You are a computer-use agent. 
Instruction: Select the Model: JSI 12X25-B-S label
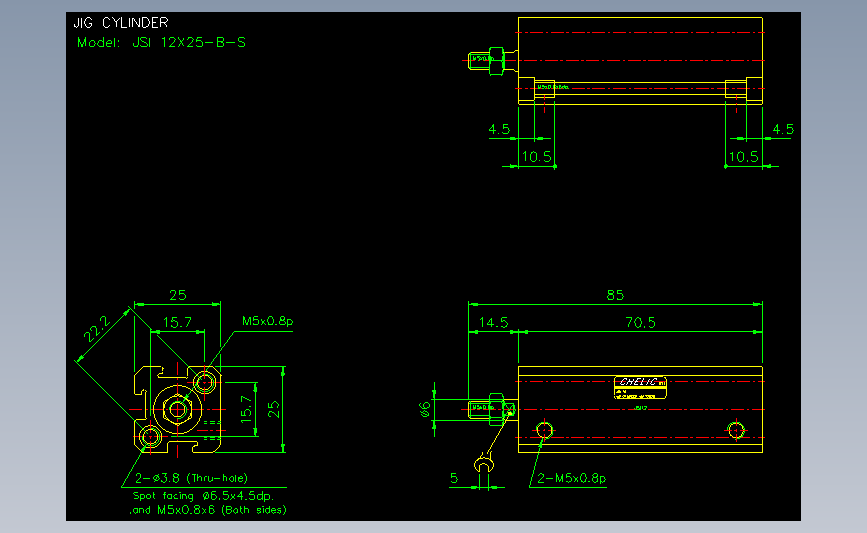tap(161, 43)
